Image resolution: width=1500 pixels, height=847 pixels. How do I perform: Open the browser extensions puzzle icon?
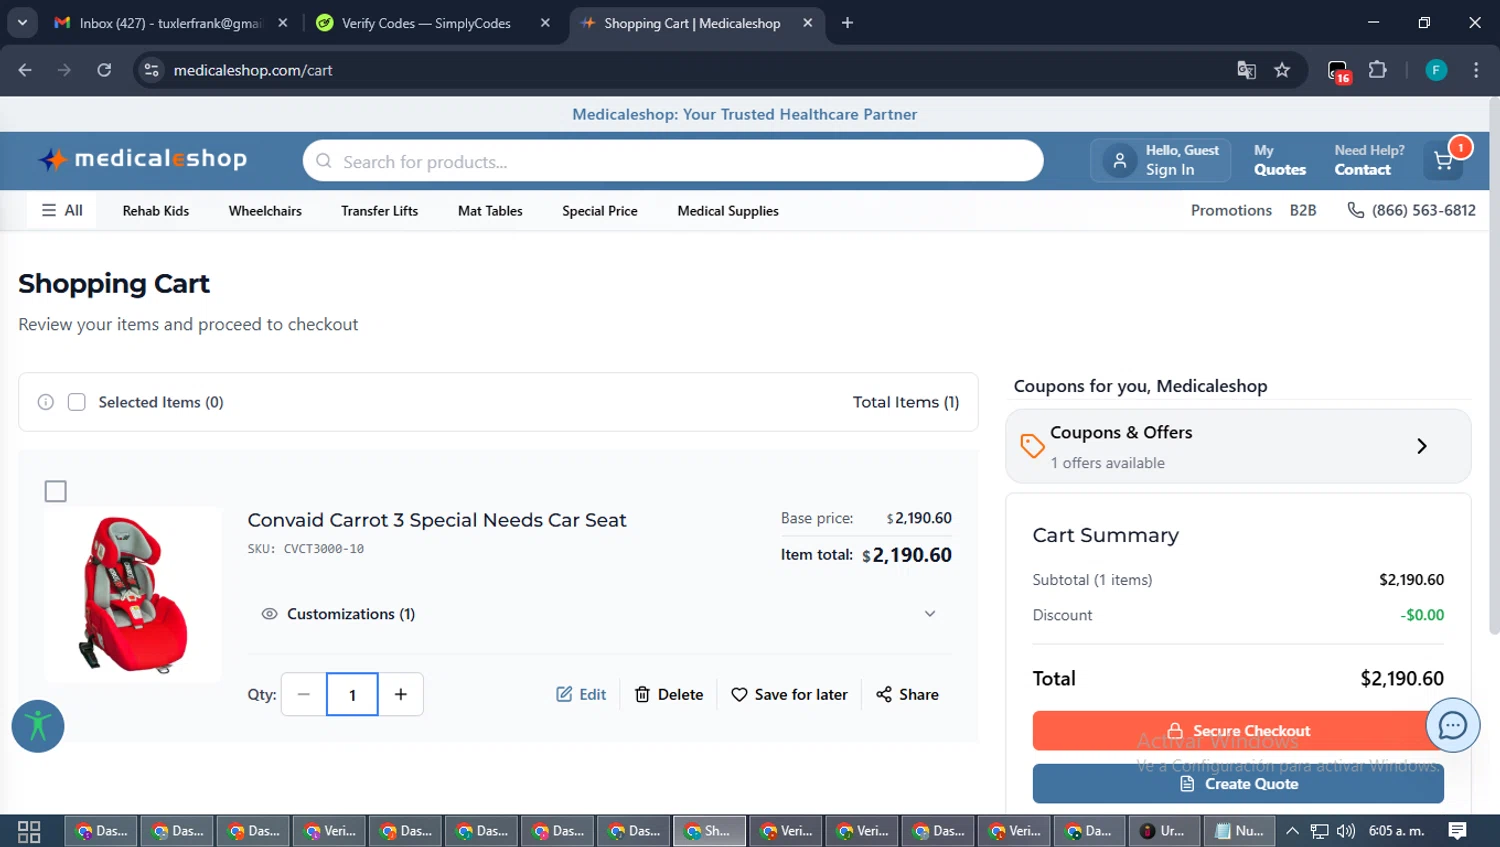click(1378, 70)
